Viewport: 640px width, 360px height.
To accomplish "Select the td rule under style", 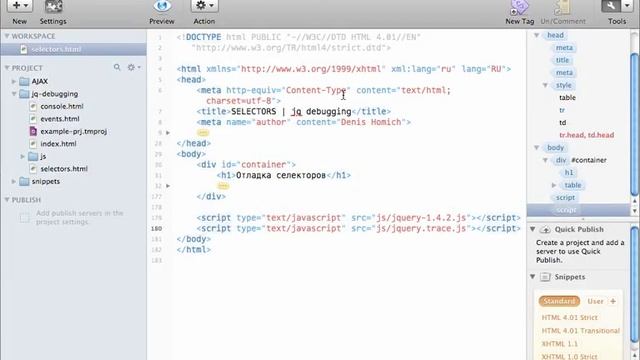I will [x=562, y=122].
